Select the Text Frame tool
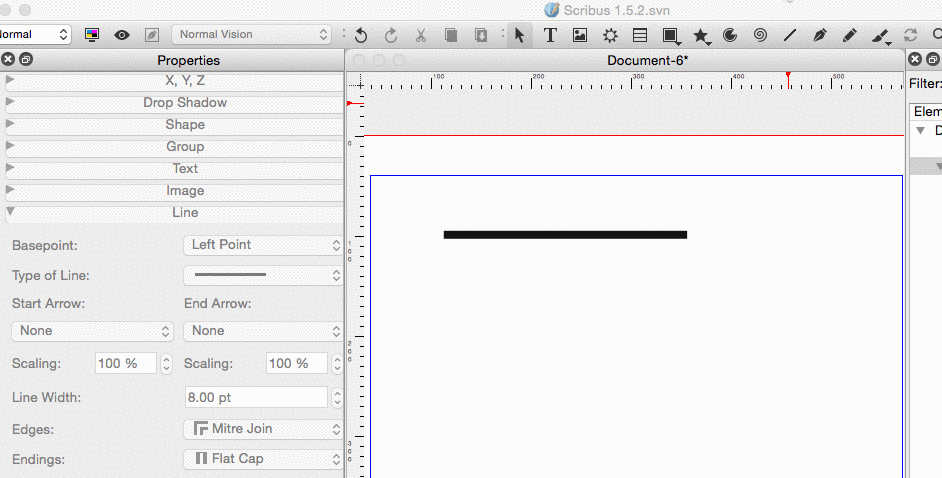 coord(550,35)
